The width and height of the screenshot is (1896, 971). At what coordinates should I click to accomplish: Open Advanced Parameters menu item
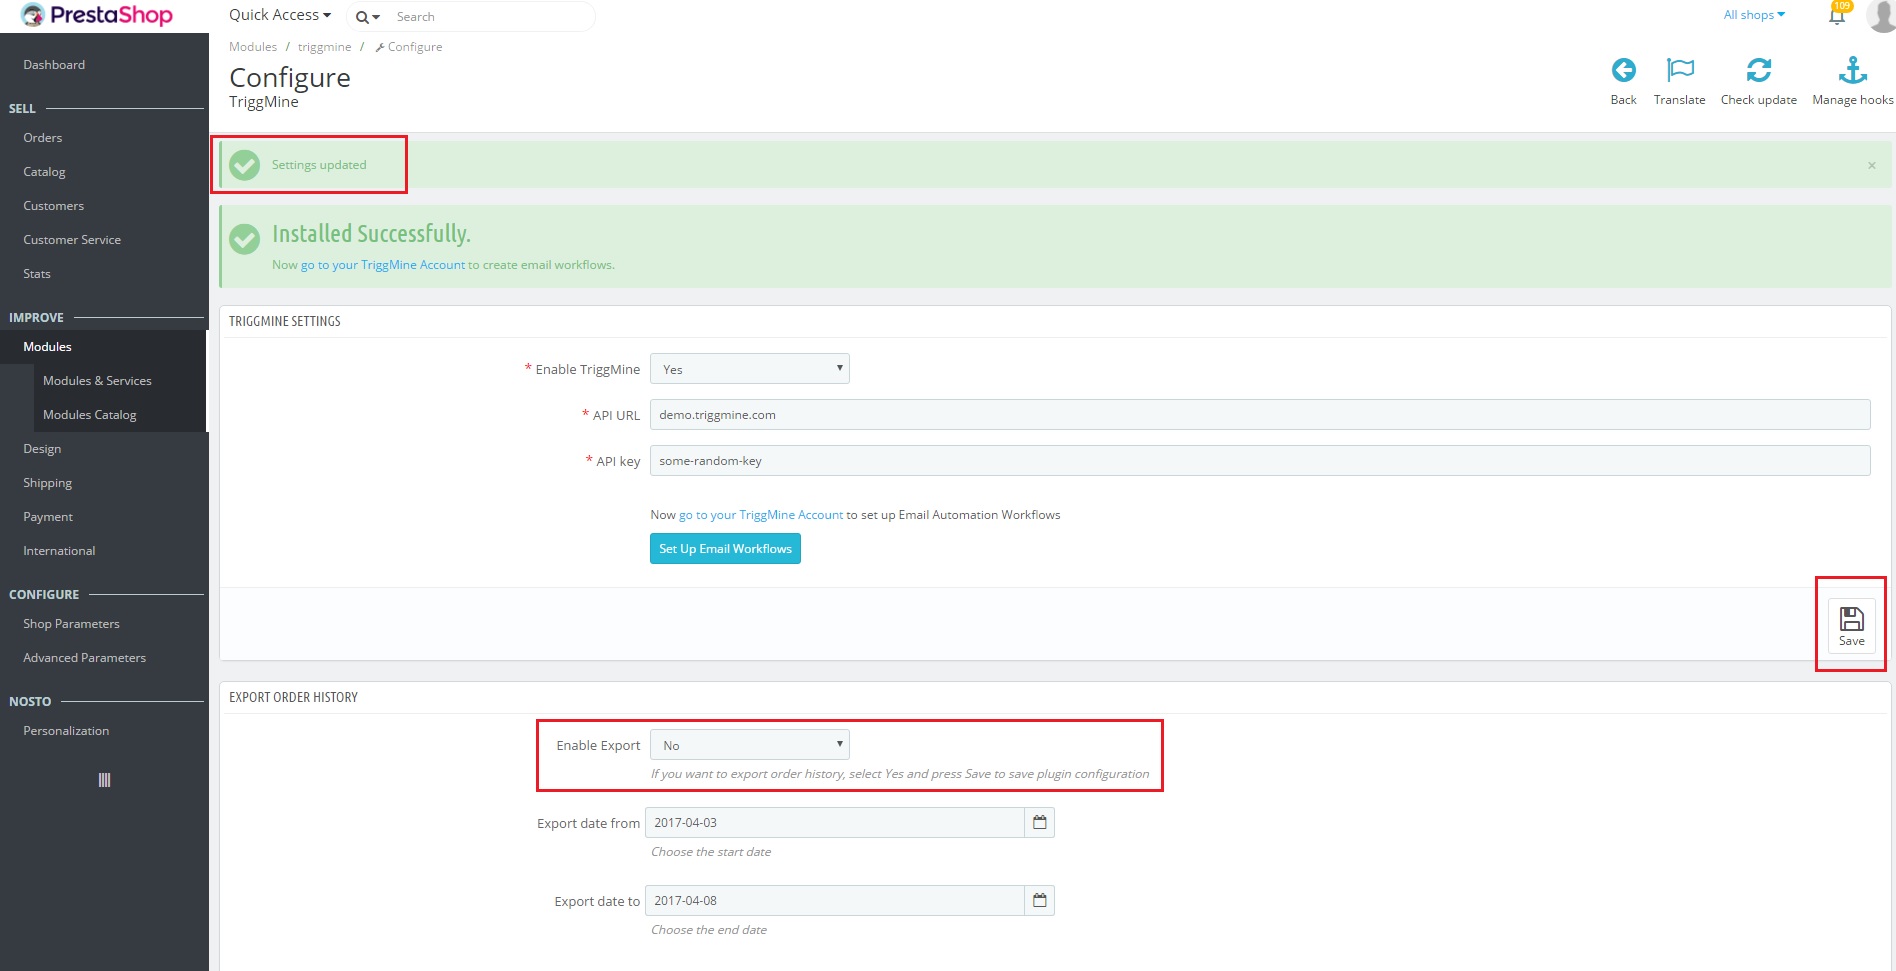tap(84, 658)
